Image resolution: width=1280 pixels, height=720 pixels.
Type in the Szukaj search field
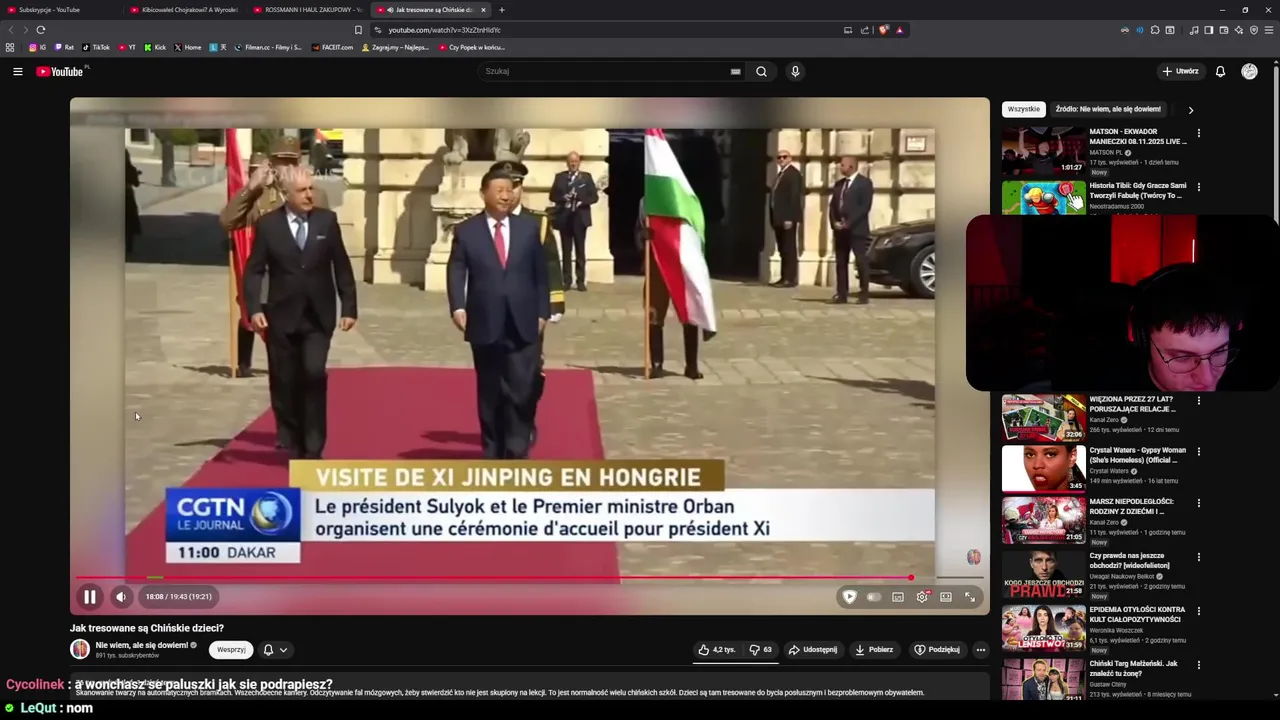pos(605,71)
